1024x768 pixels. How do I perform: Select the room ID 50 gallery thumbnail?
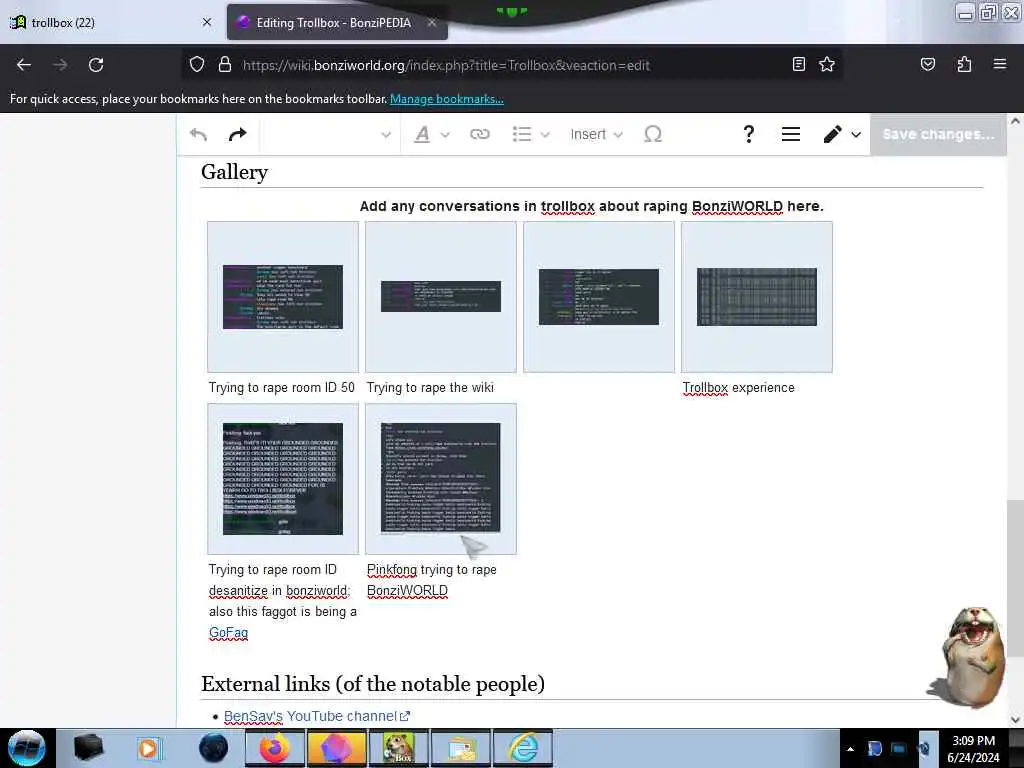point(283,297)
